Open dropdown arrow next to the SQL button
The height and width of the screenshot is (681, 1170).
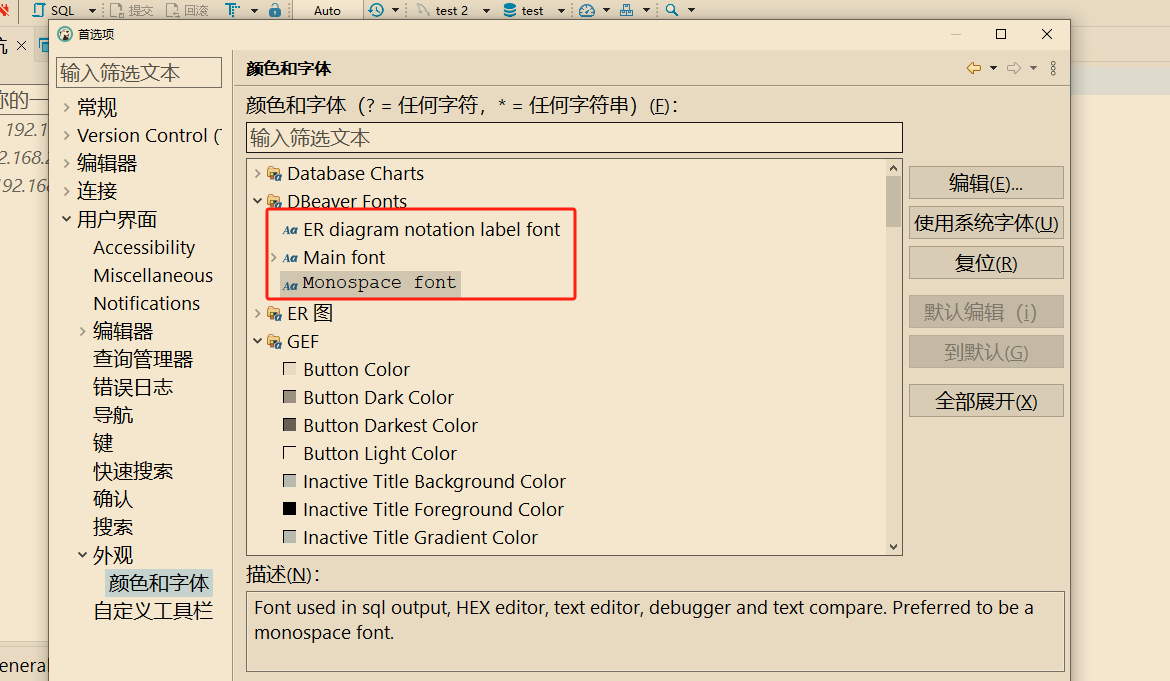pyautogui.click(x=93, y=10)
